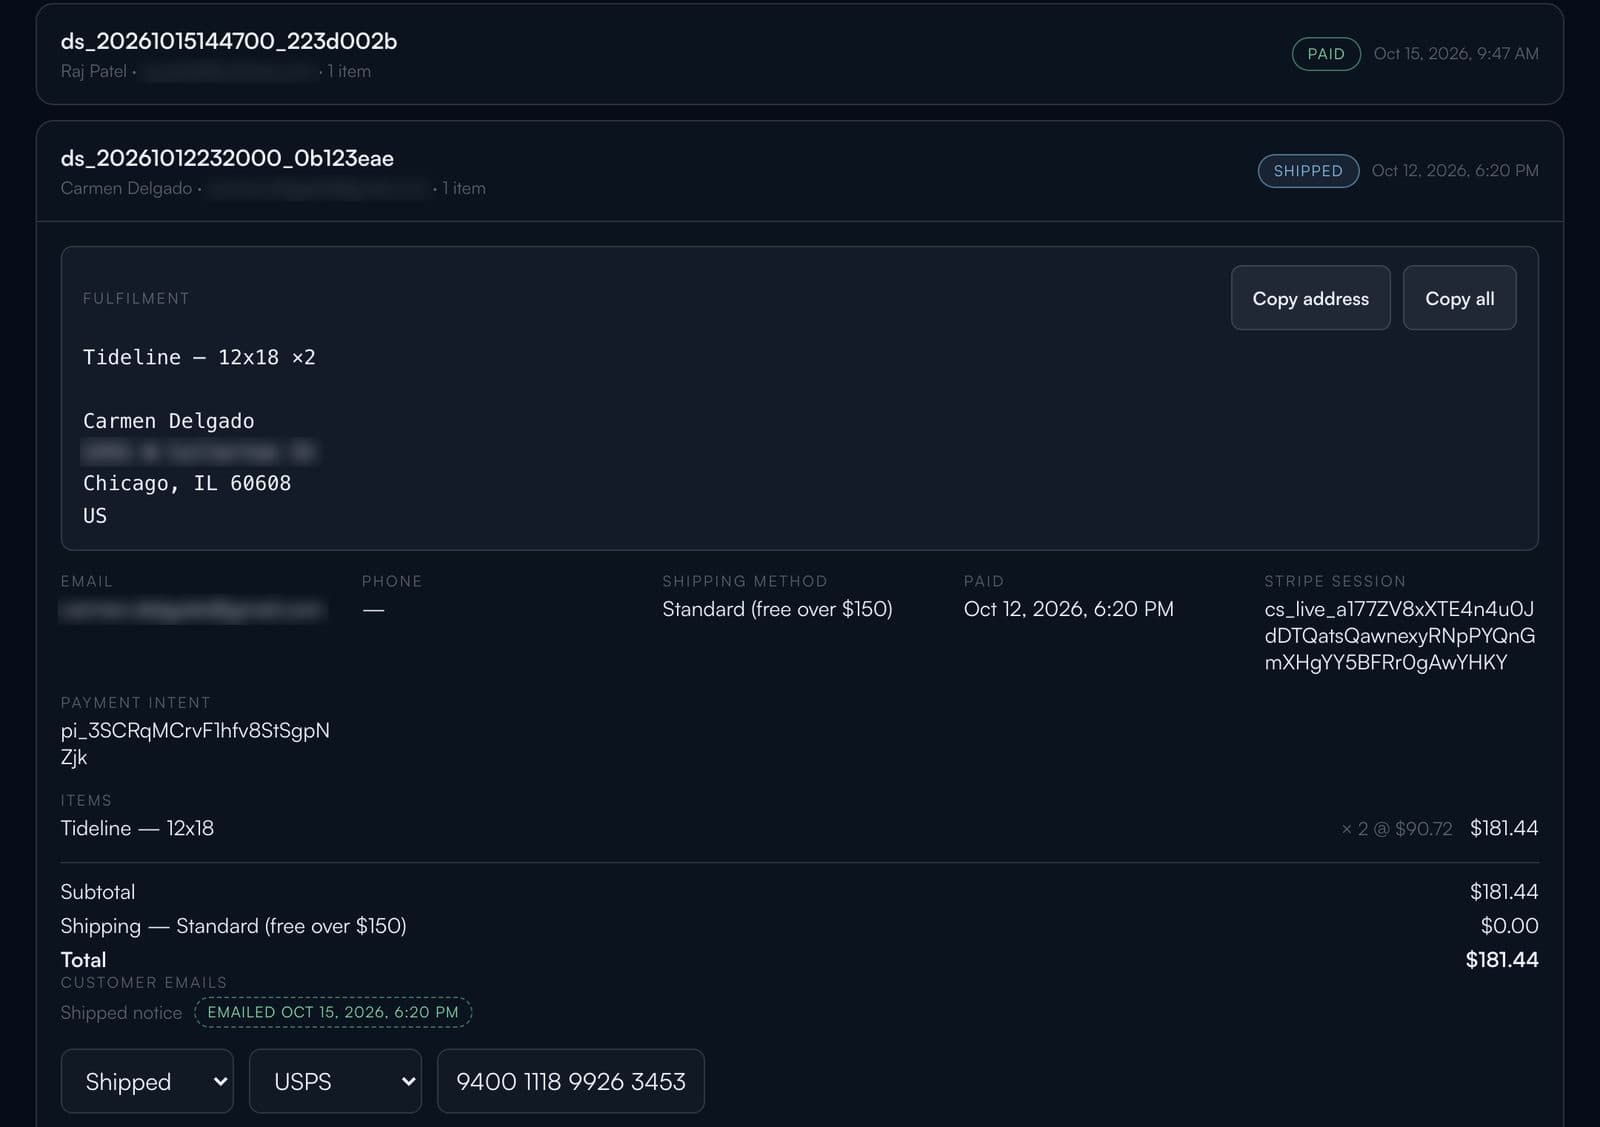Click the paid date Oct 12, 2026, 6:20 PM value
Screen dimensions: 1600x1127
[x=1068, y=609]
